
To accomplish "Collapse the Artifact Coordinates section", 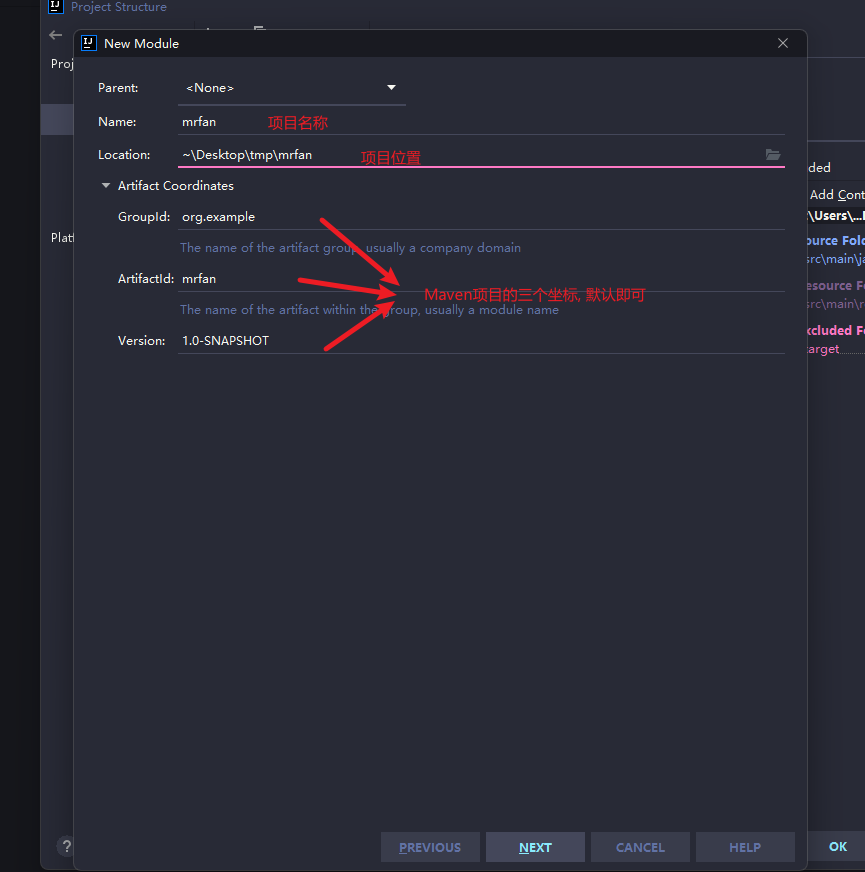I will (106, 186).
